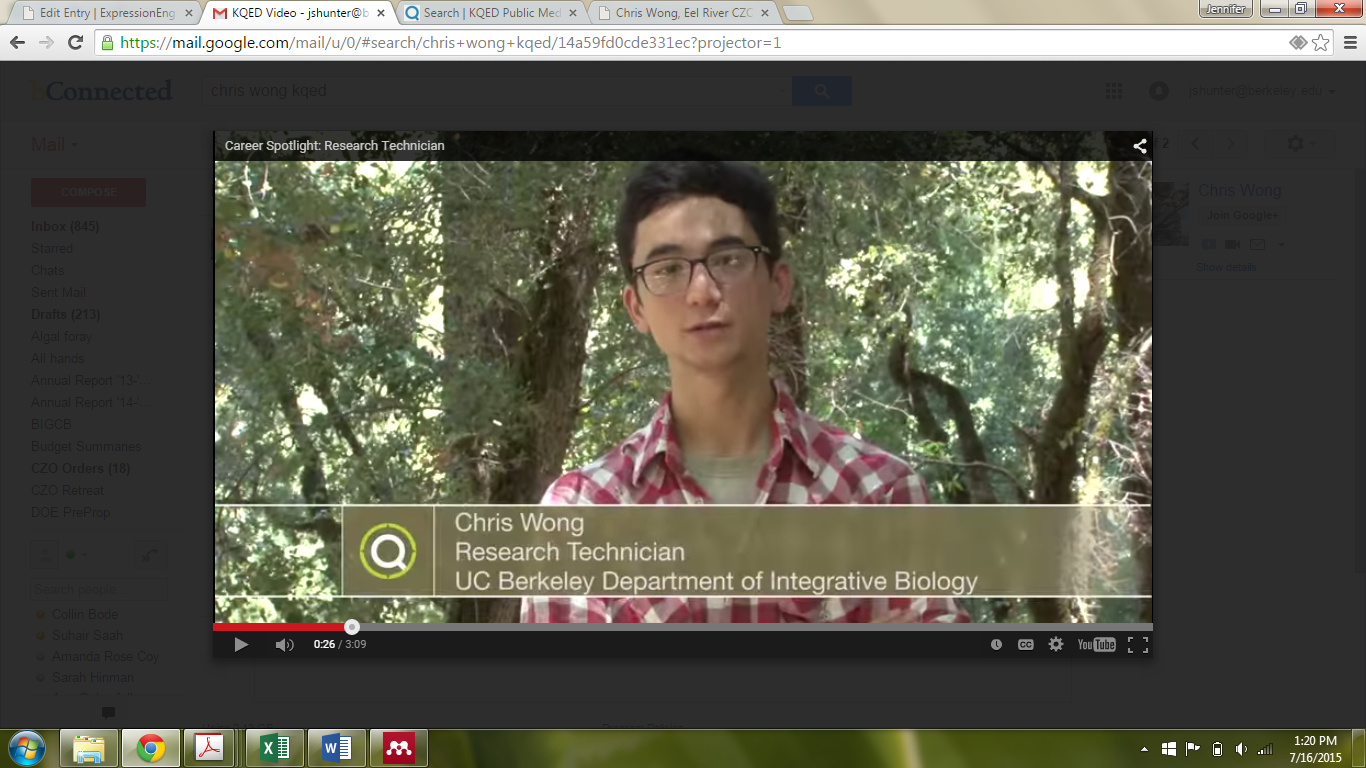This screenshot has height=768, width=1366.
Task: Reload the current page
Action: 75,42
